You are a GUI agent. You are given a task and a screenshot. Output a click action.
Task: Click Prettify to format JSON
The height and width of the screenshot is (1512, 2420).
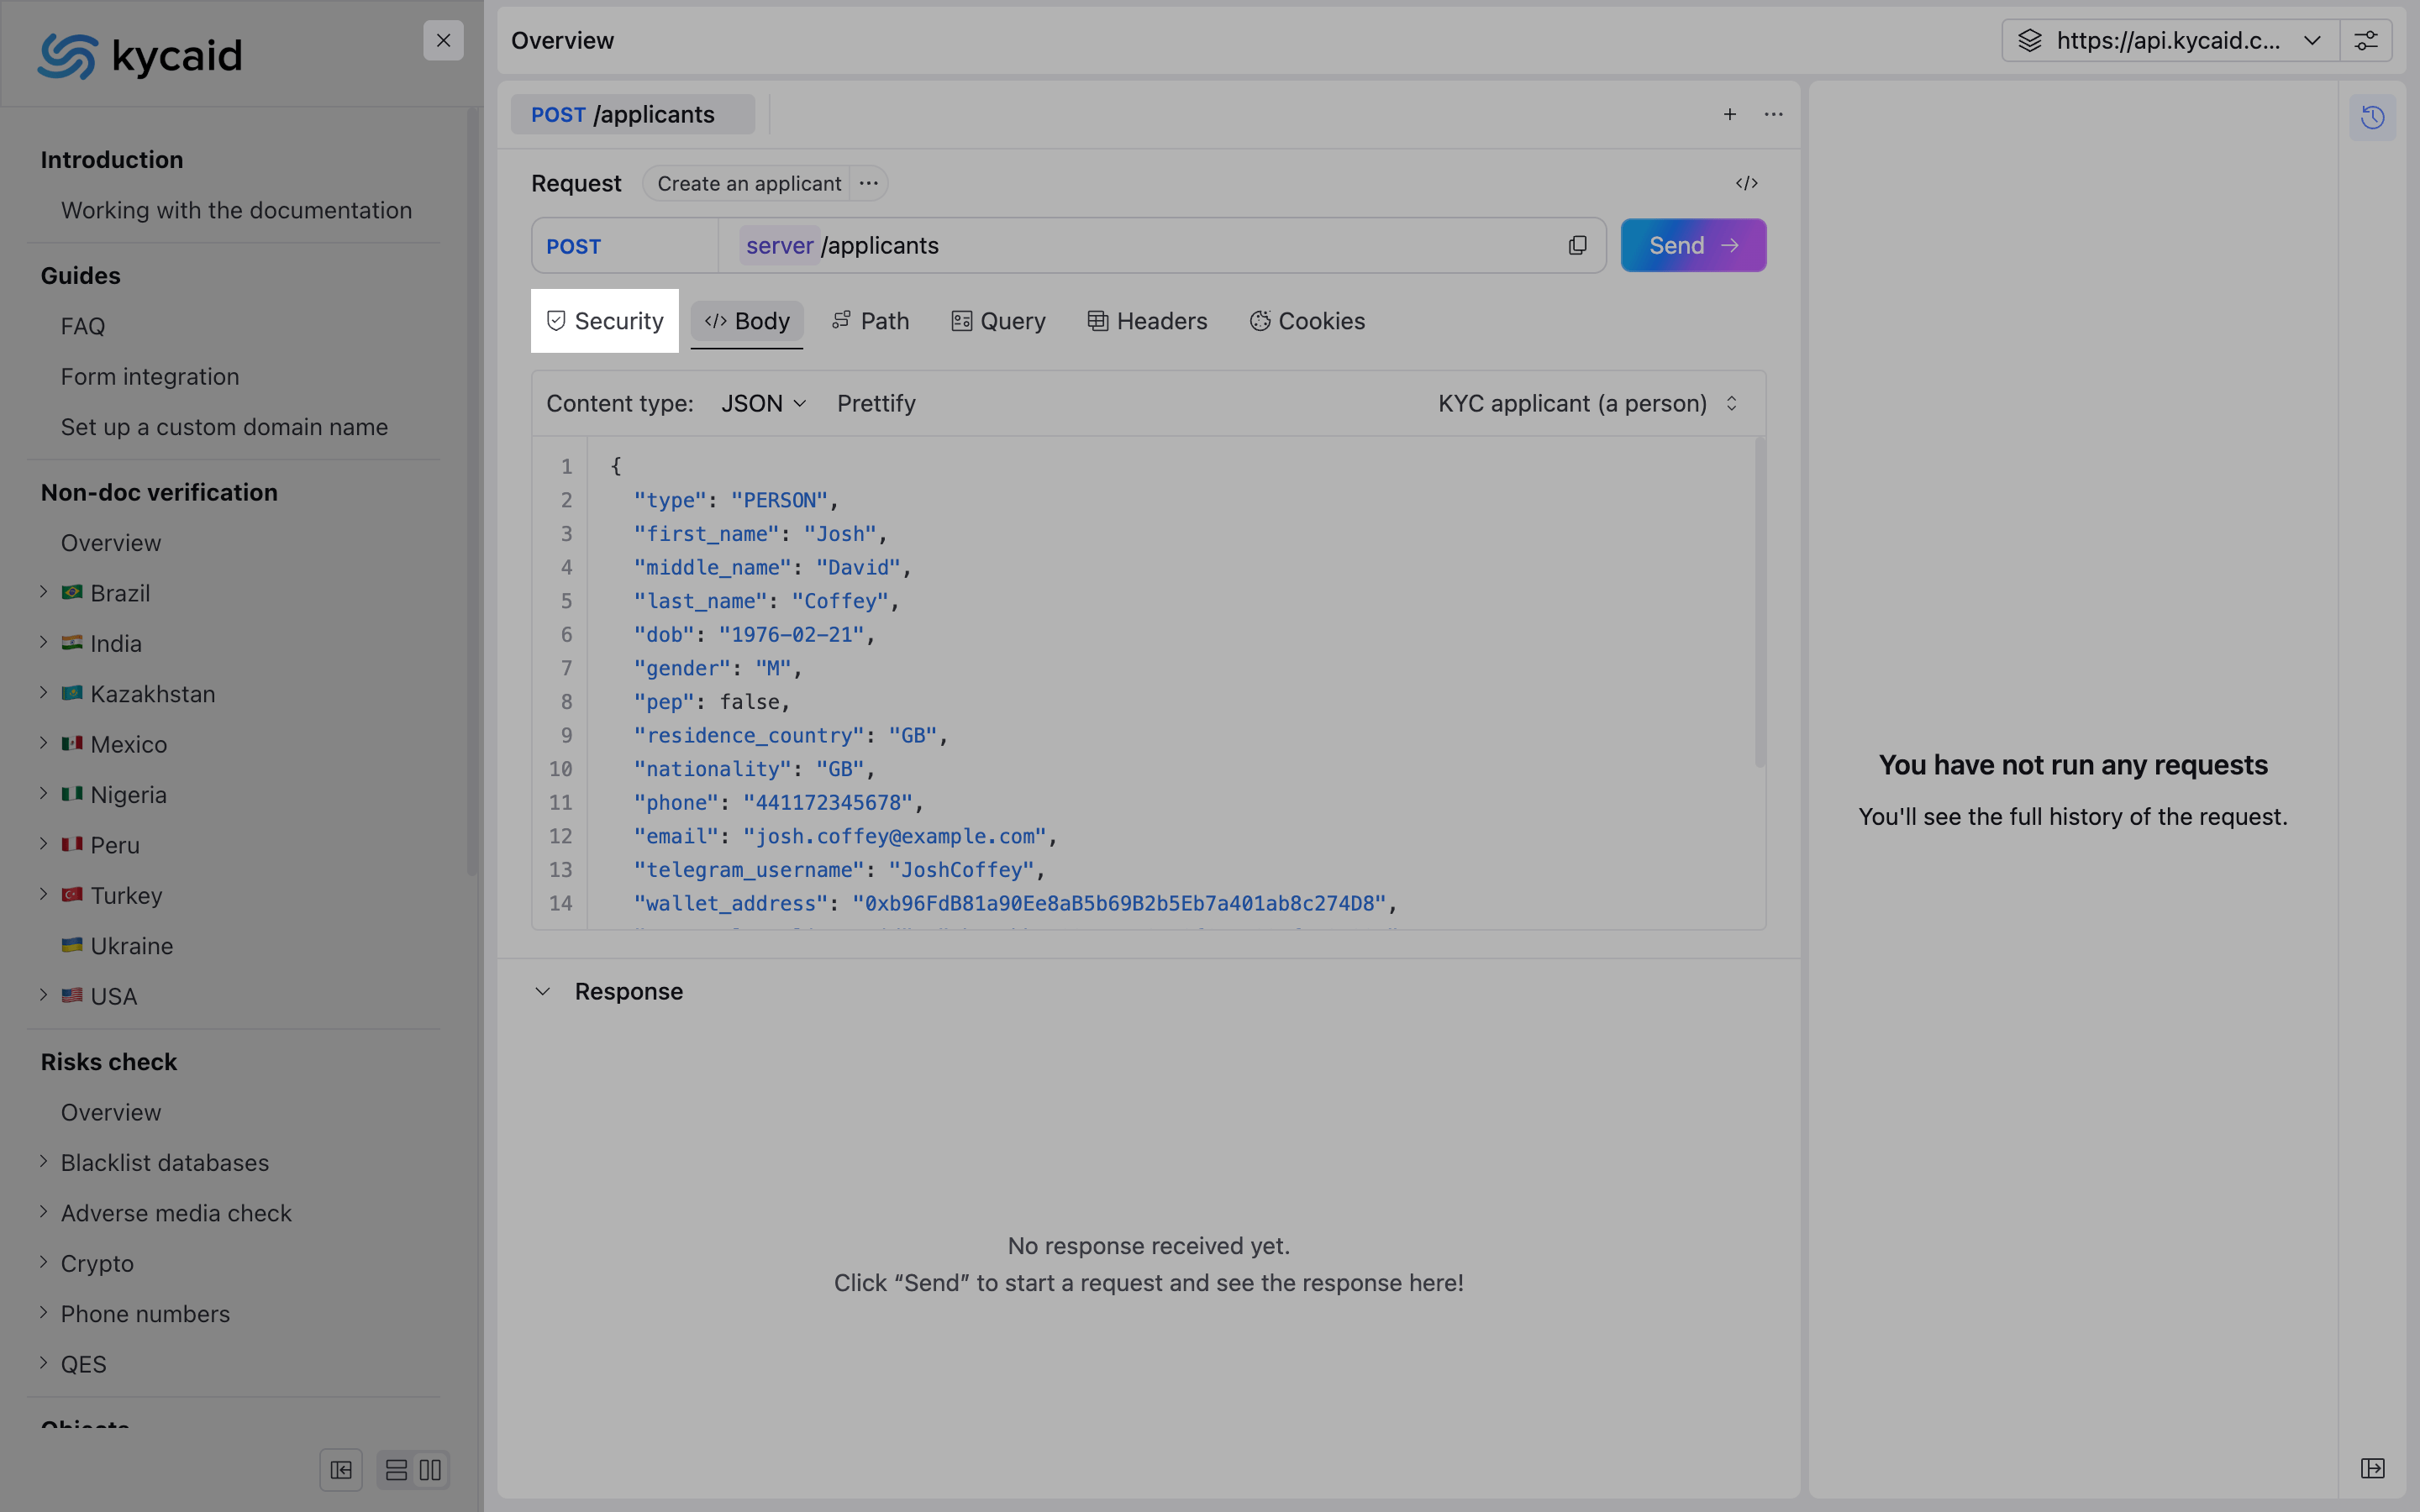click(x=876, y=404)
